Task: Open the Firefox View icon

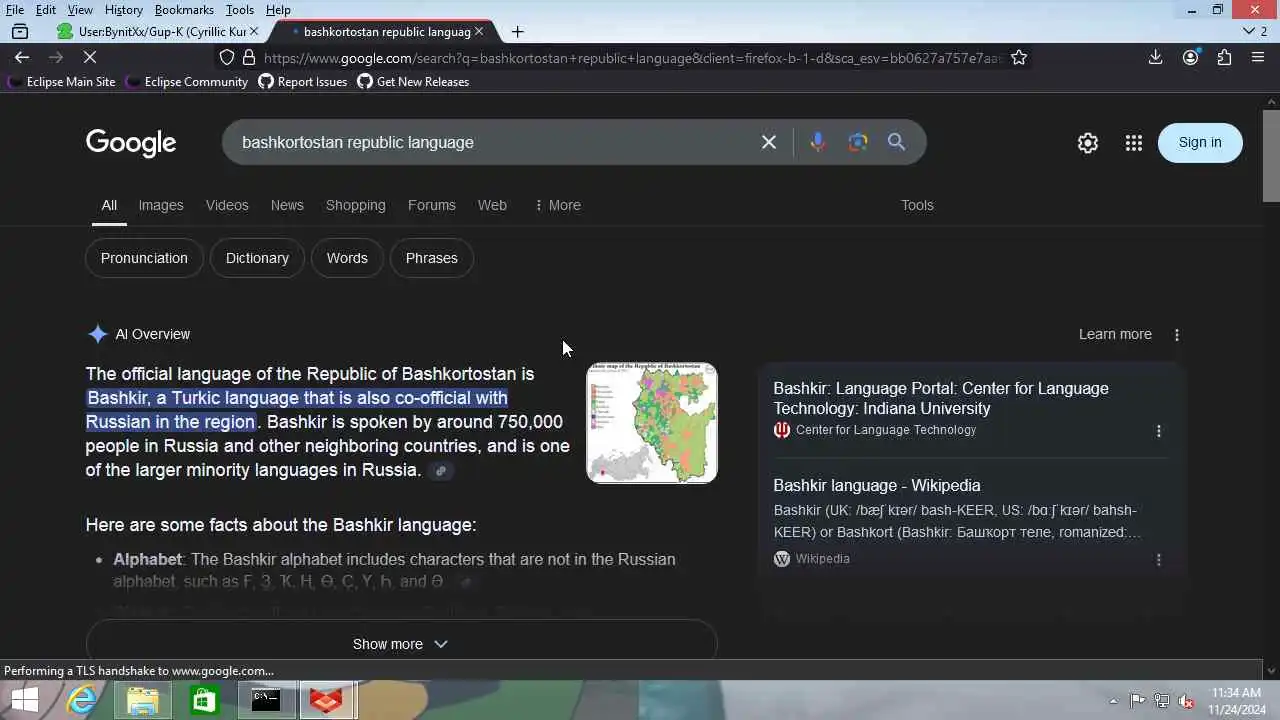Action: 20,31
